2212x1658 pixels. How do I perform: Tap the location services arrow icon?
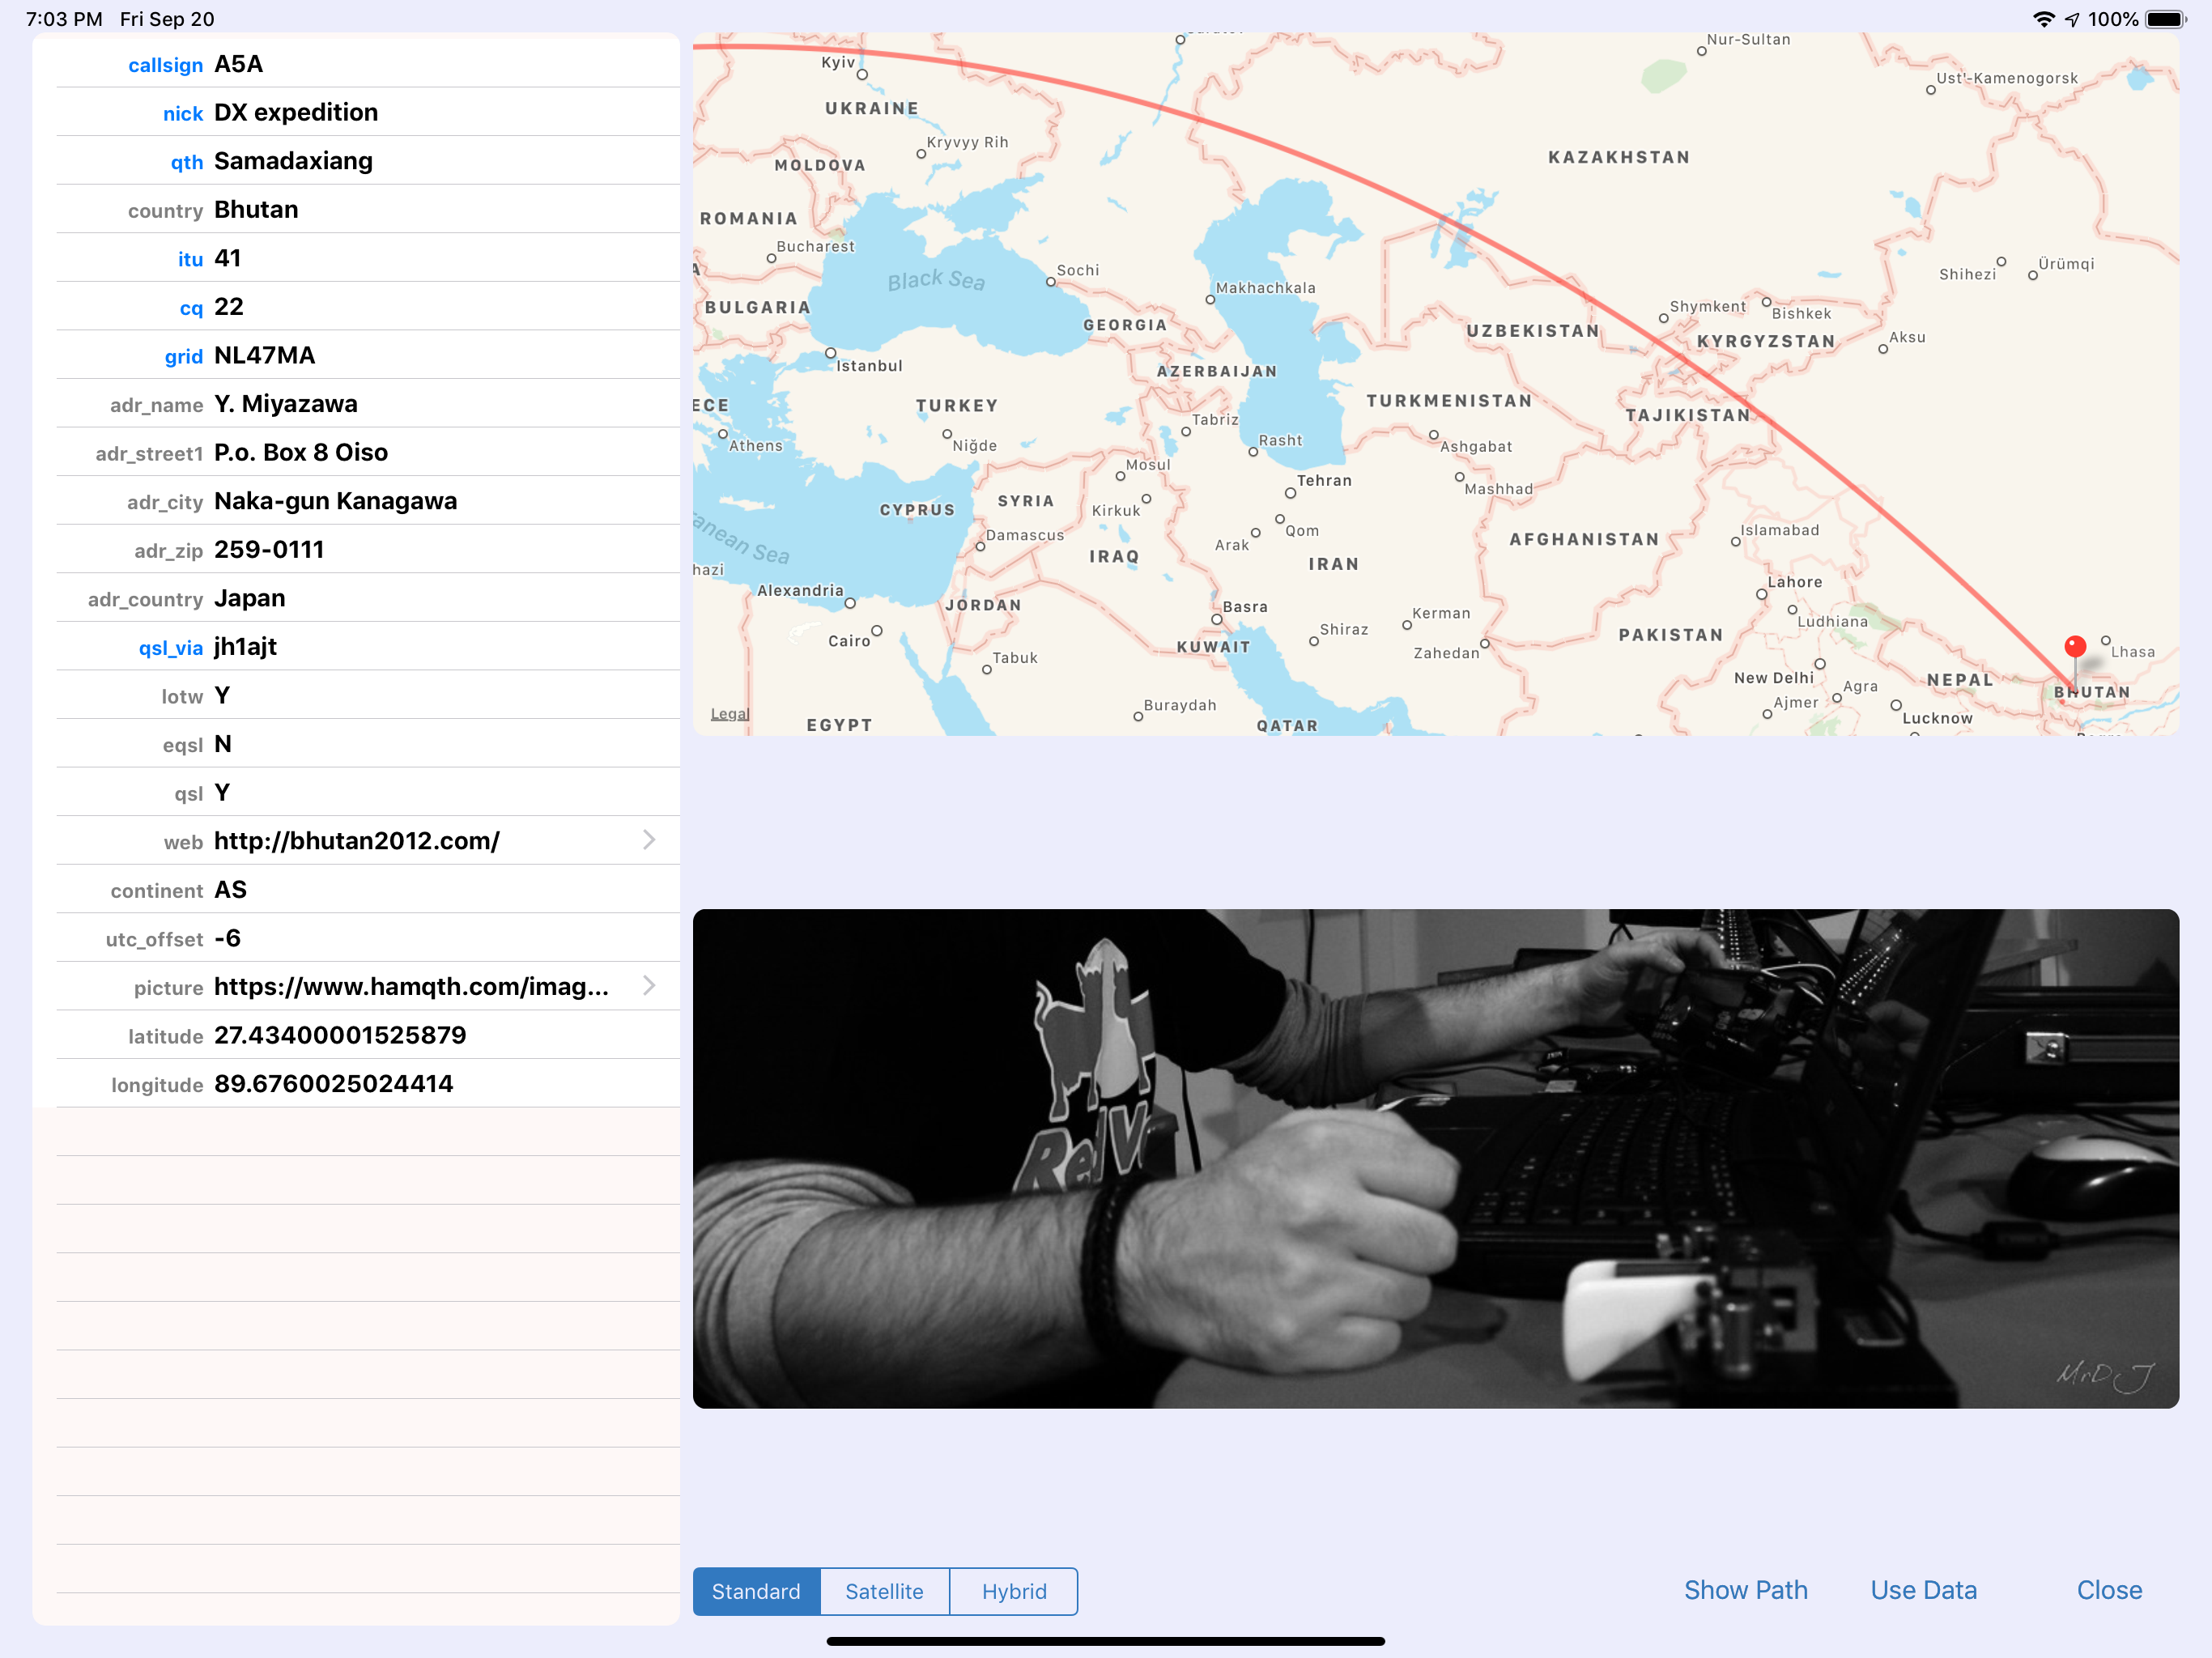pos(2070,18)
